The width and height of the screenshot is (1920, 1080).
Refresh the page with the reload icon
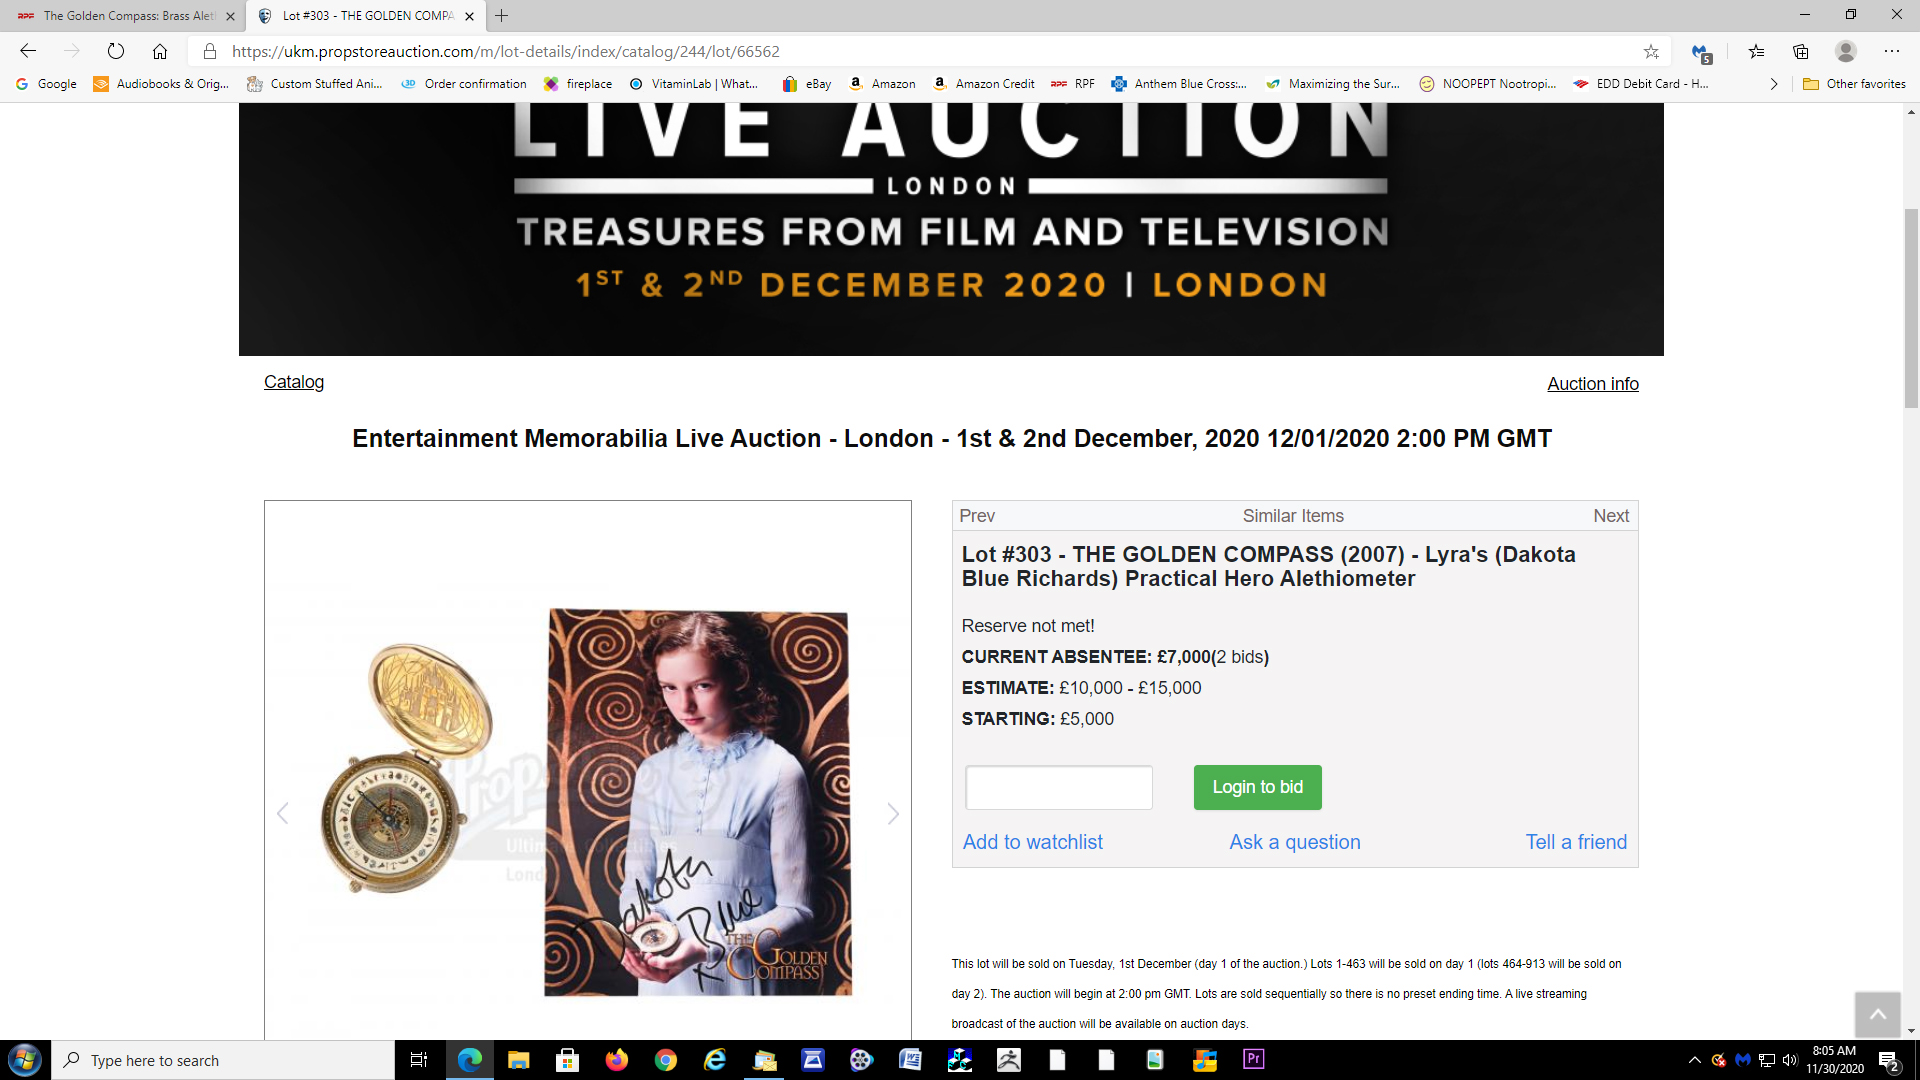point(116,51)
